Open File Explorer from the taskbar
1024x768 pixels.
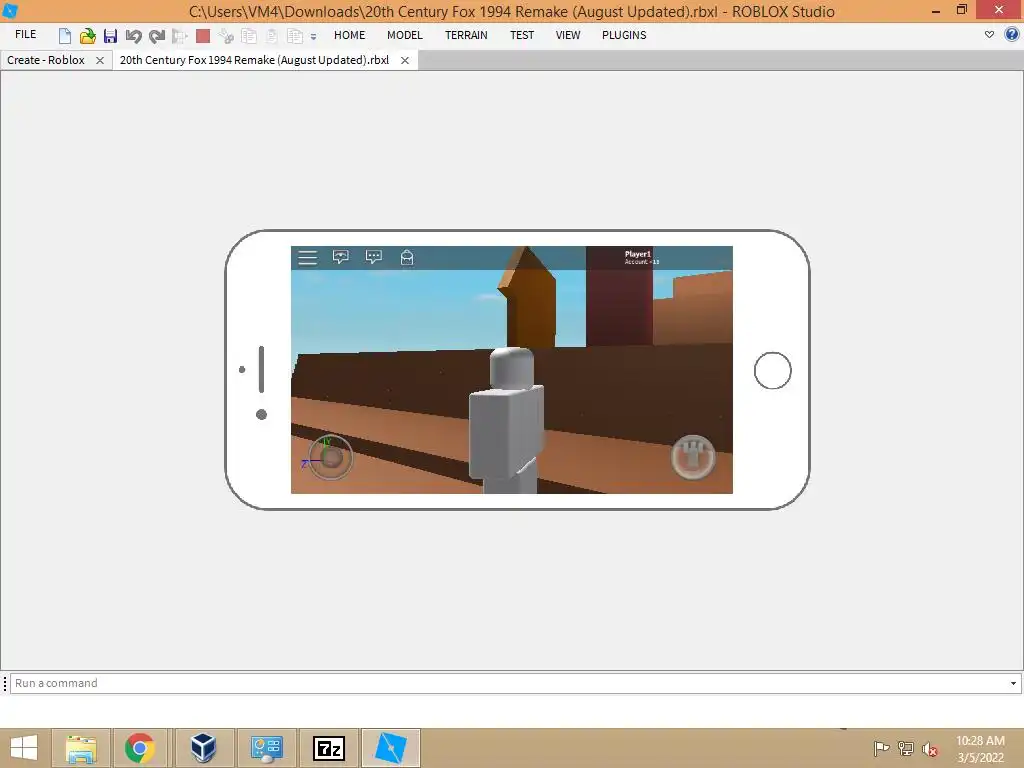[x=81, y=748]
